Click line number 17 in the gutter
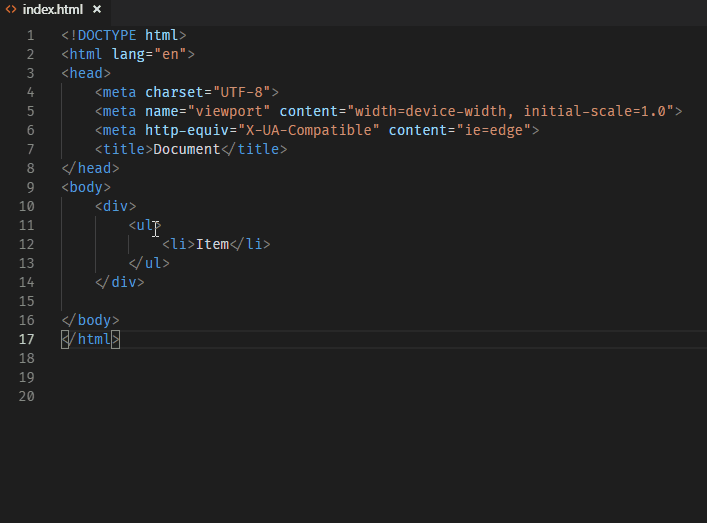The height and width of the screenshot is (523, 707). (27, 339)
